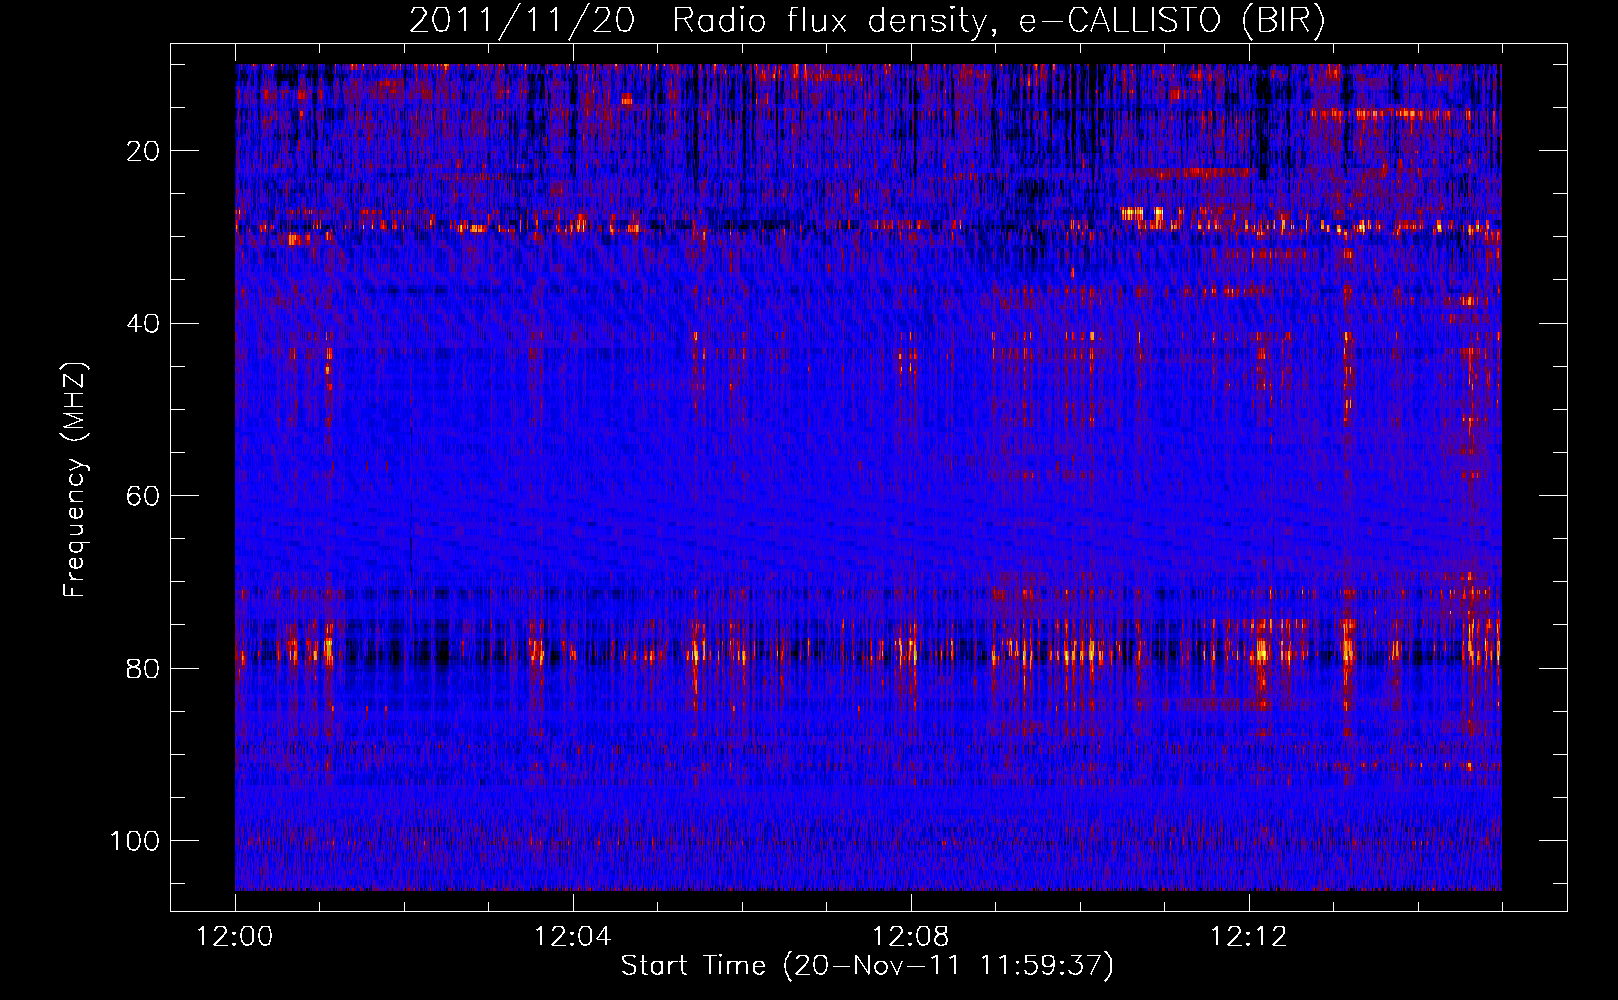
Task: Click the '12:08' time tick label
Action: [911, 937]
